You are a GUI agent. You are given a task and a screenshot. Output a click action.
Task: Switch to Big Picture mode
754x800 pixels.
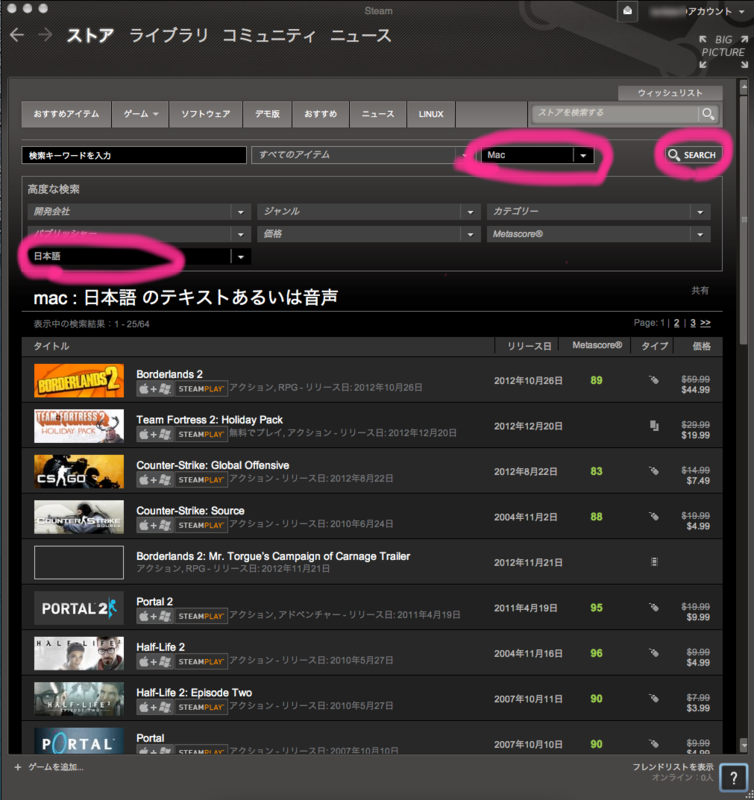click(723, 51)
